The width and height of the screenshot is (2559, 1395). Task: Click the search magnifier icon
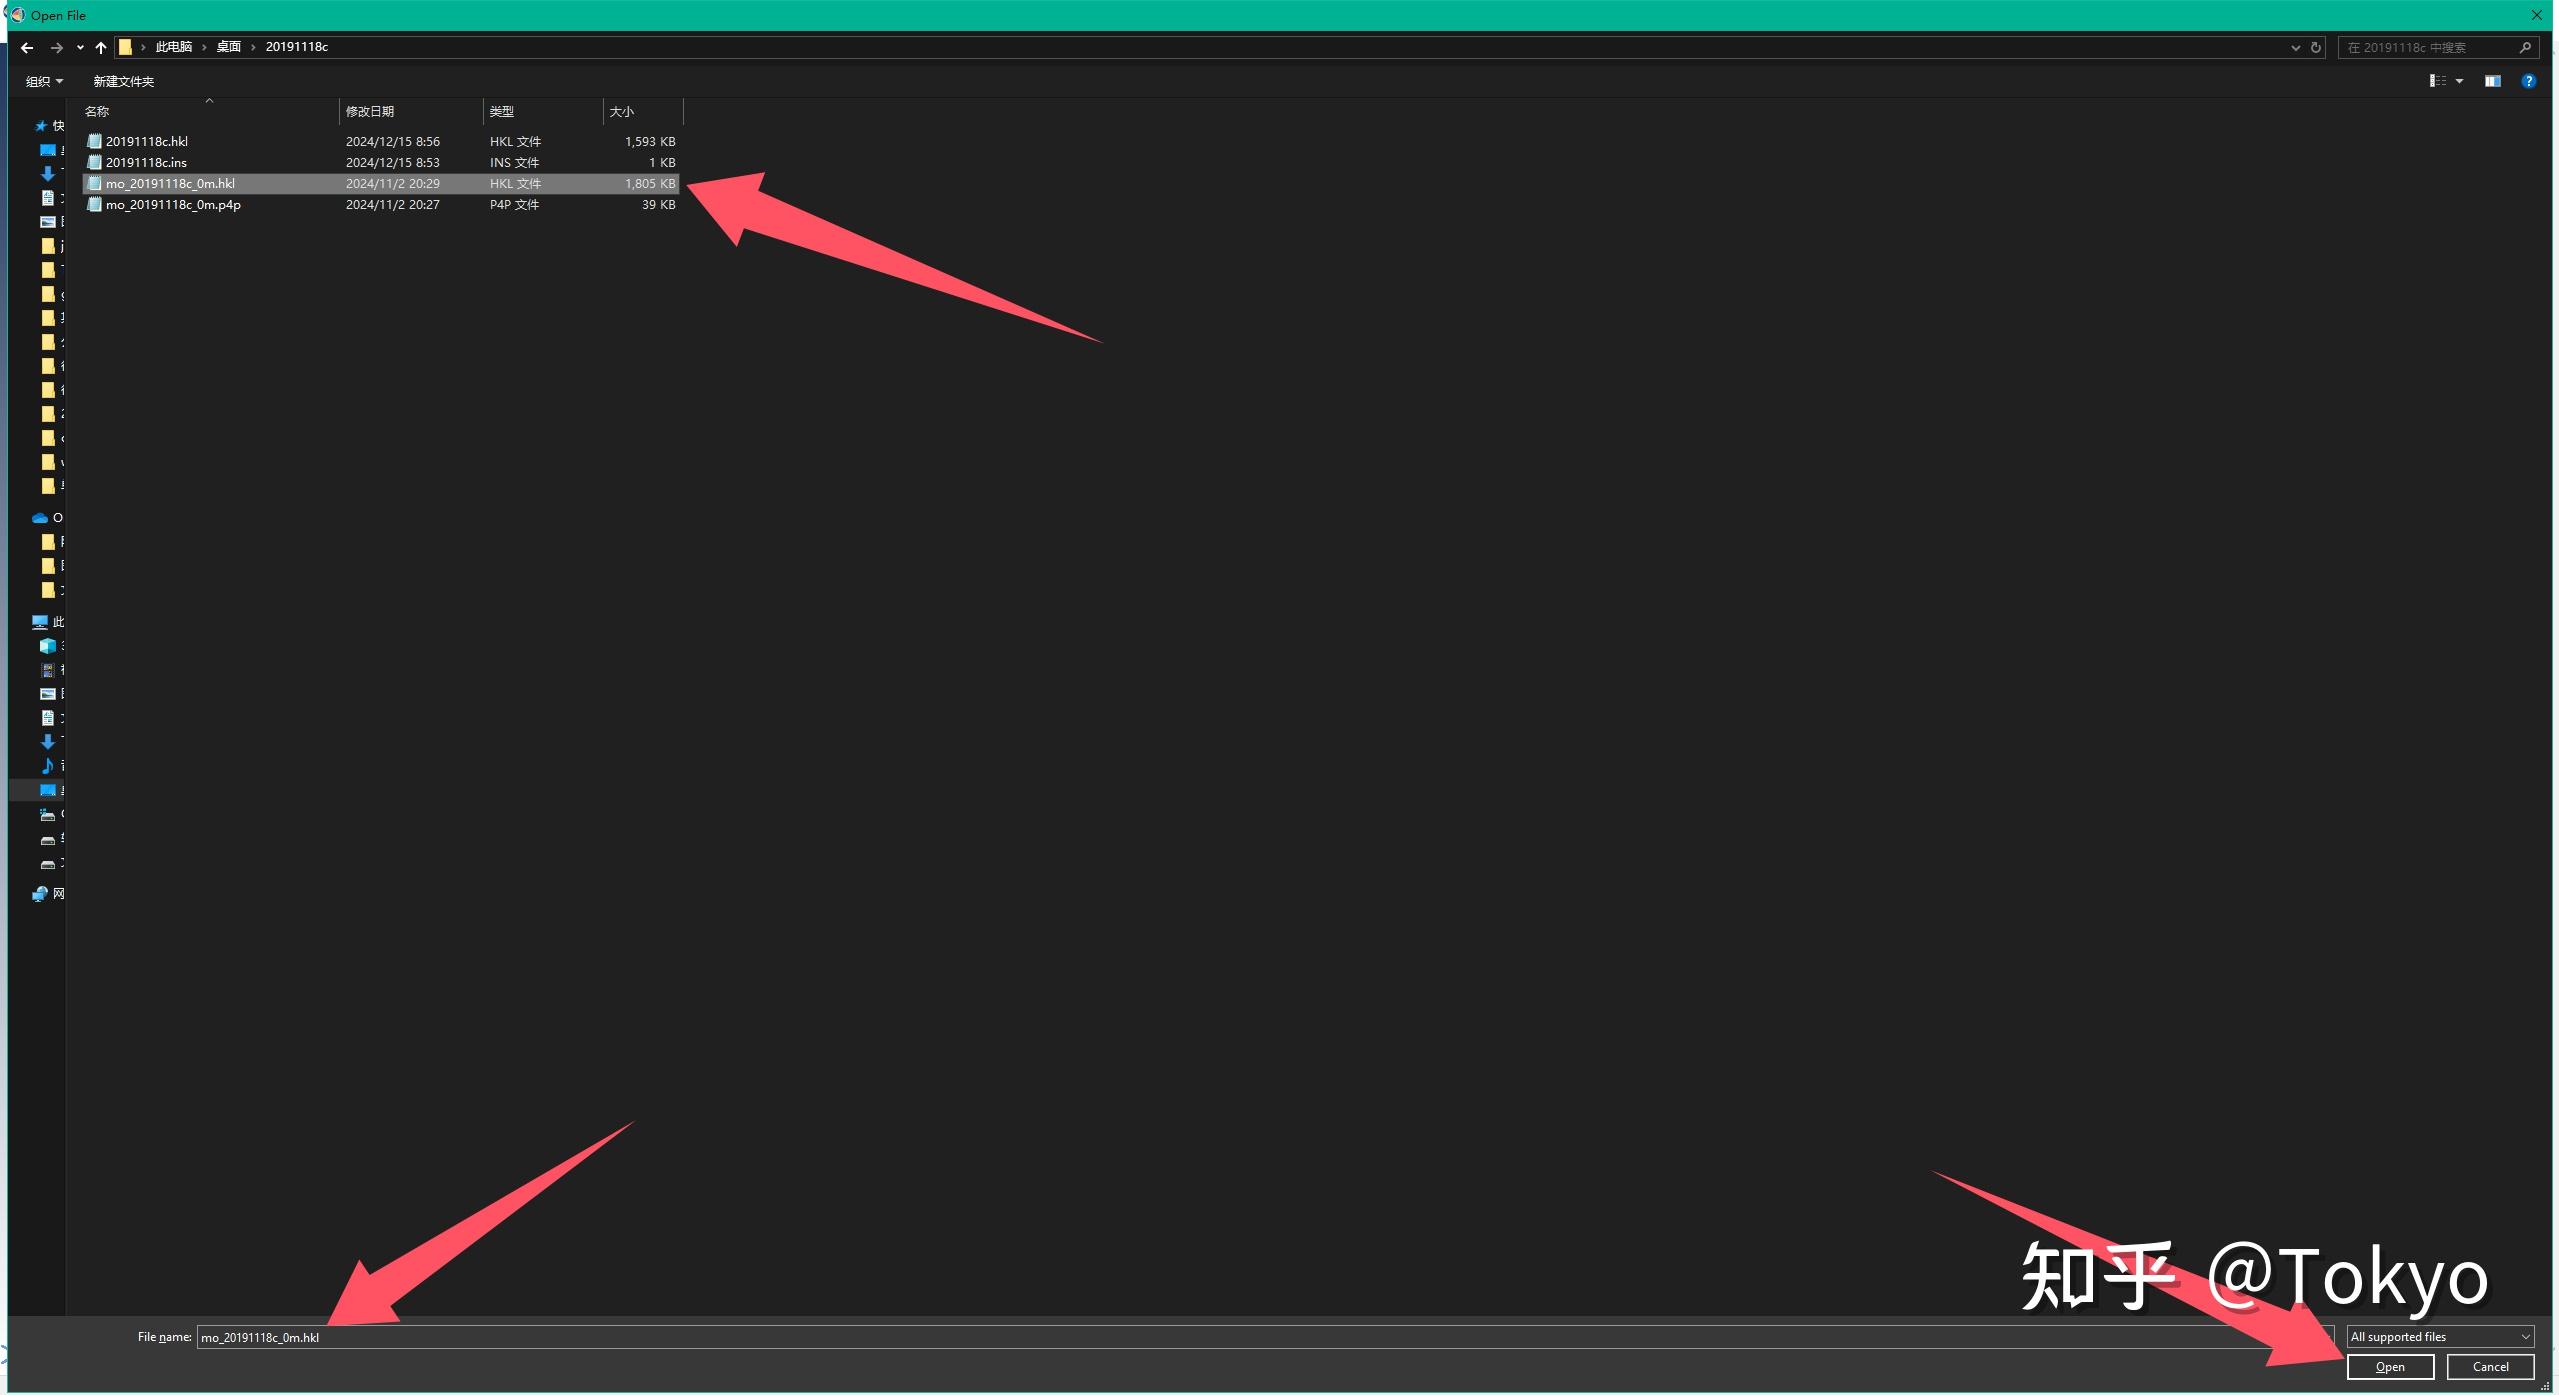tap(2524, 47)
